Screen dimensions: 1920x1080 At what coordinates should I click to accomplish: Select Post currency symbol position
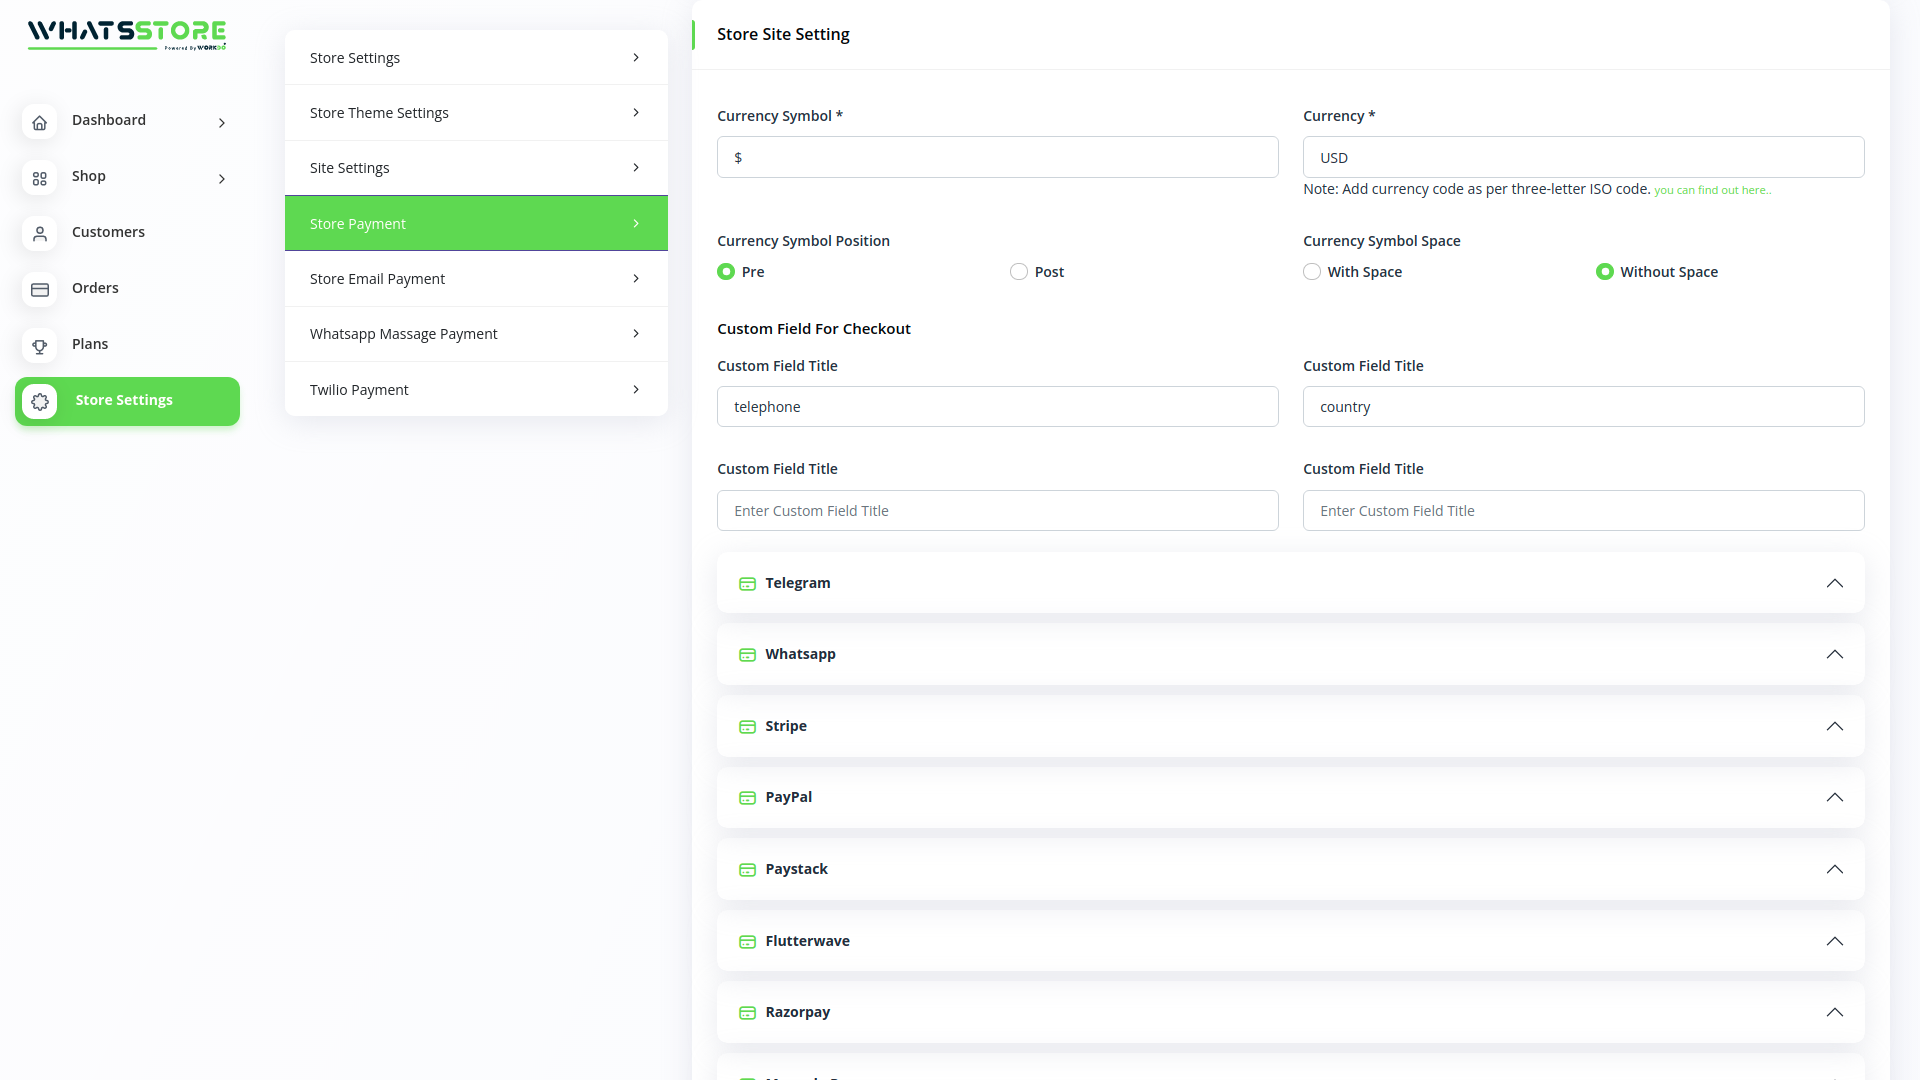1018,272
